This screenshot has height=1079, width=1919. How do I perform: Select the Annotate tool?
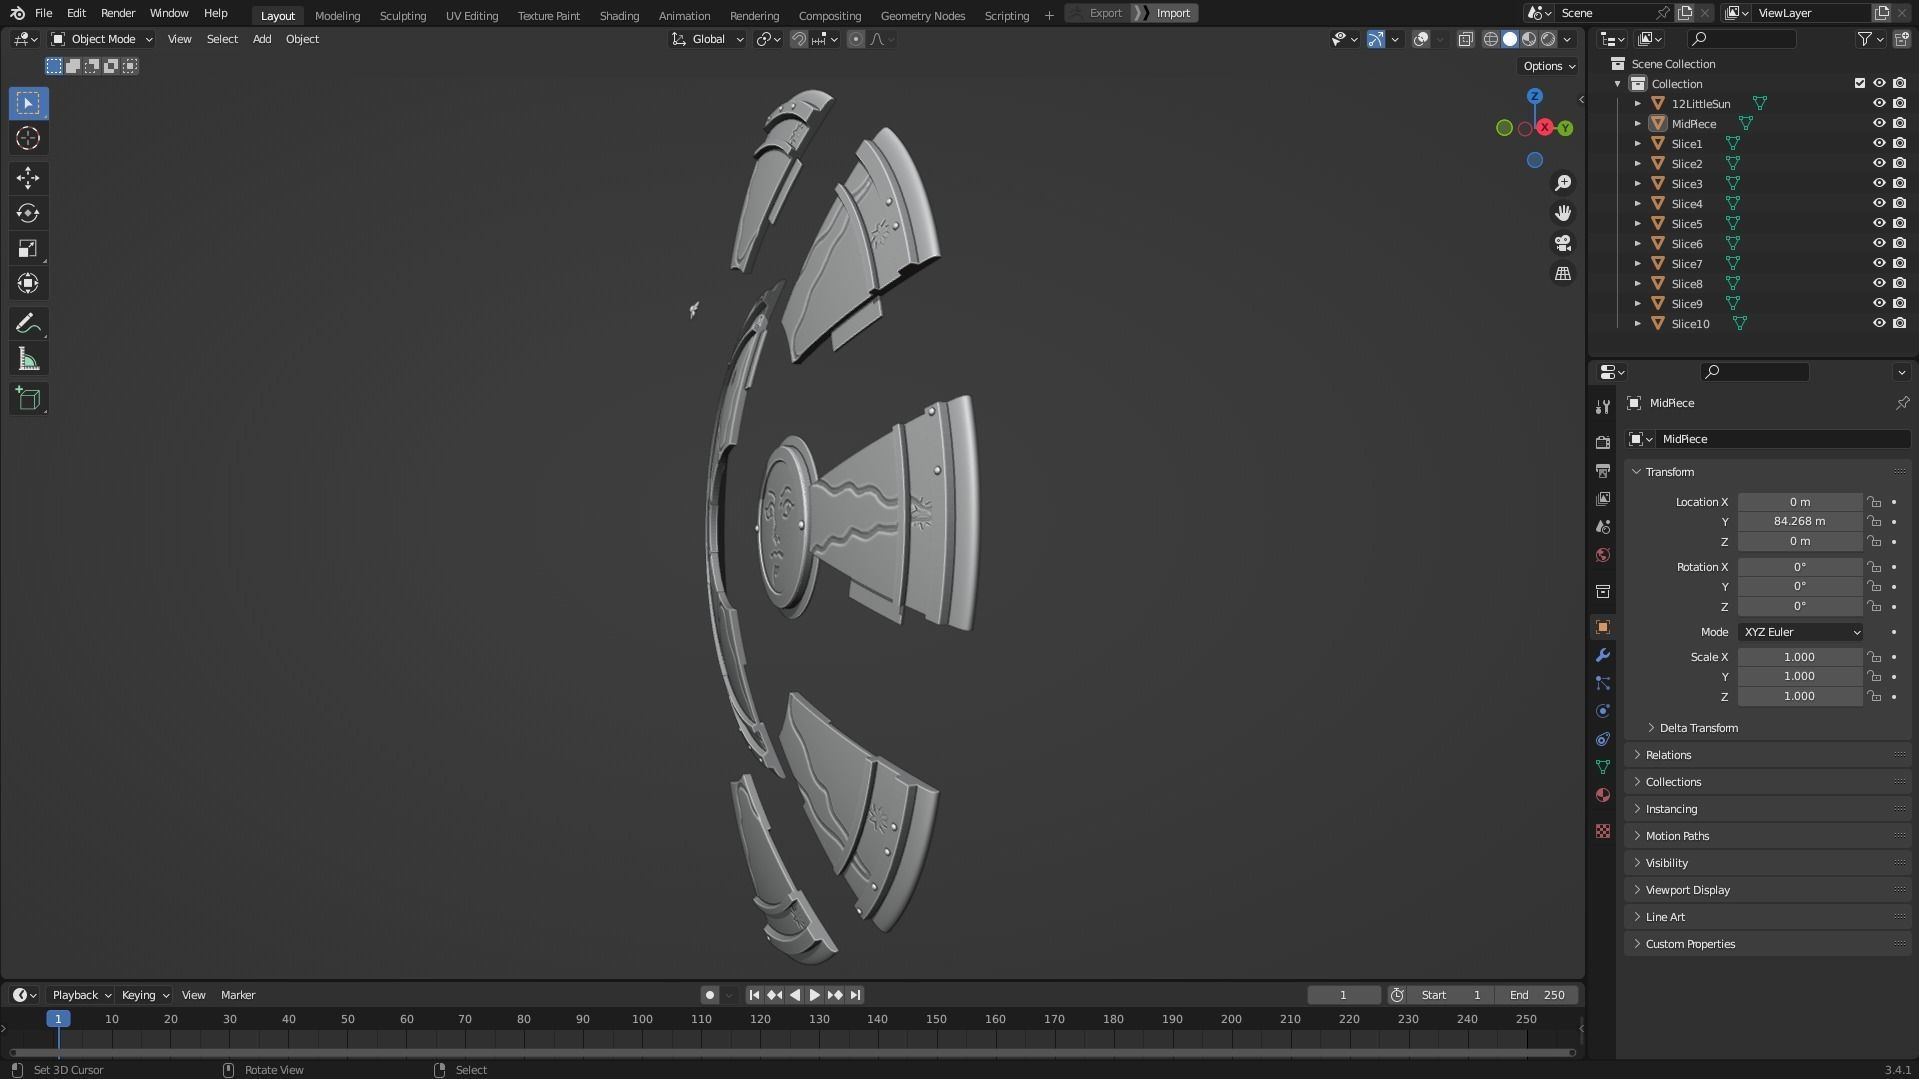(x=28, y=324)
